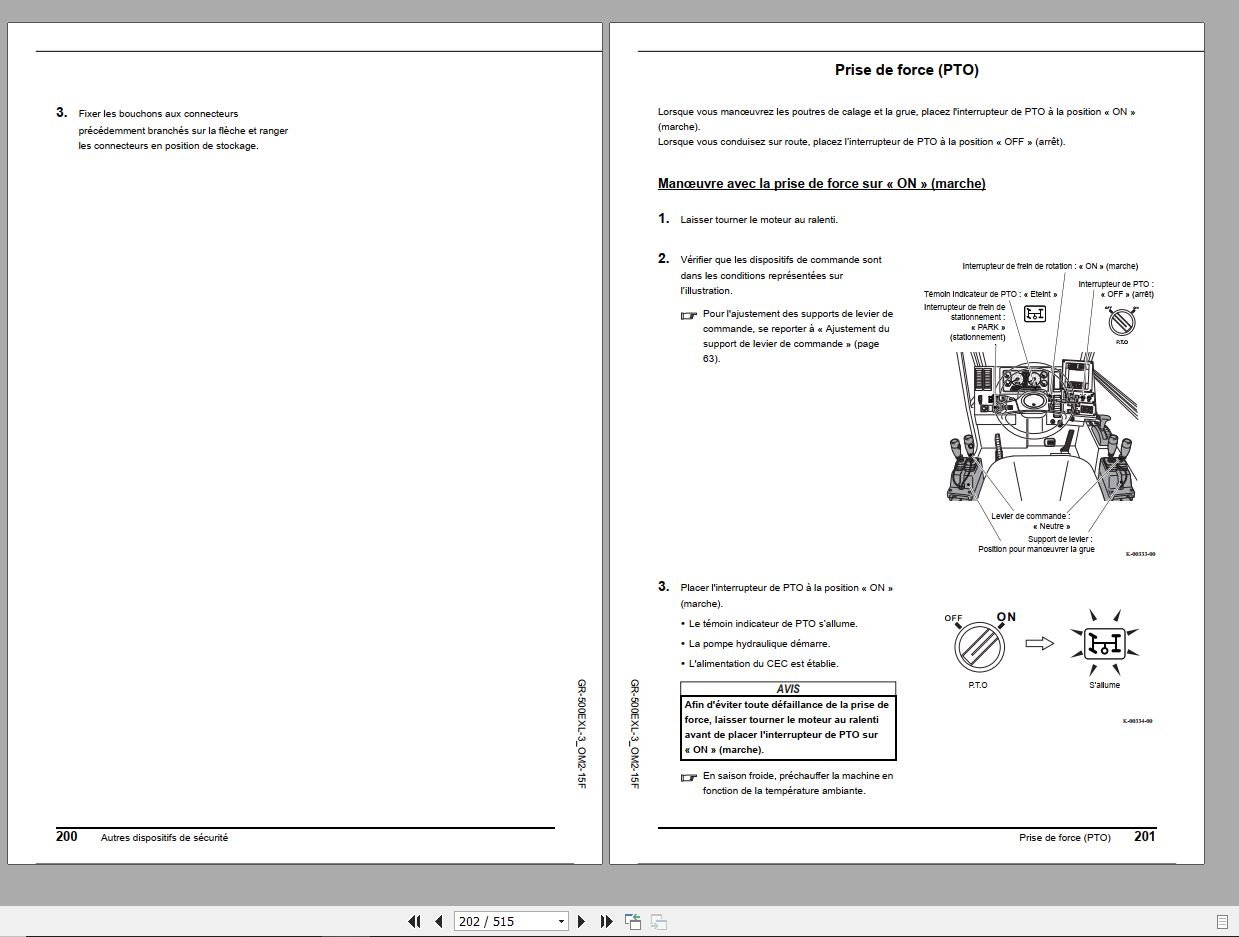
Task: Click the footer text "Prise de force (PTO)" beside 201
Action: (1065, 838)
